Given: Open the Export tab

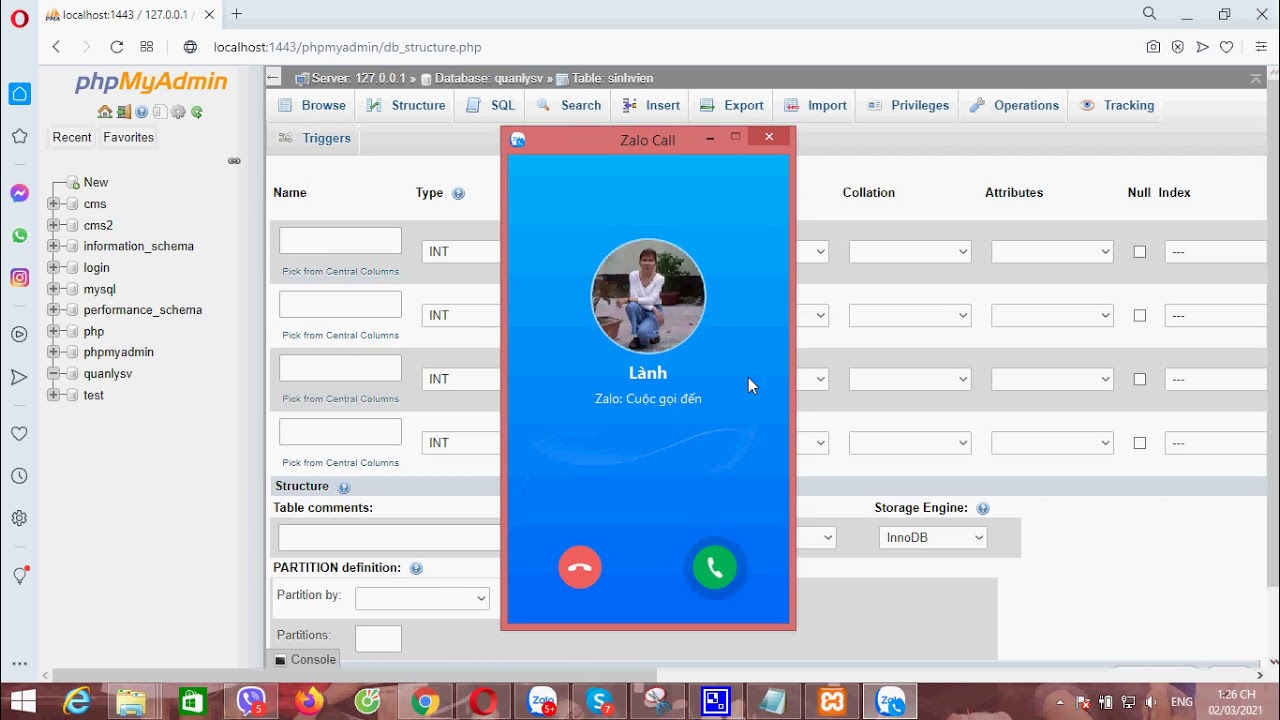Looking at the screenshot, I should 732,105.
